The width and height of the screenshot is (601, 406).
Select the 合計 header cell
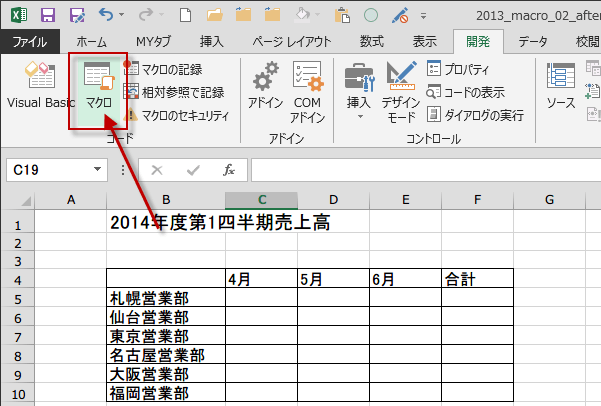point(478,279)
